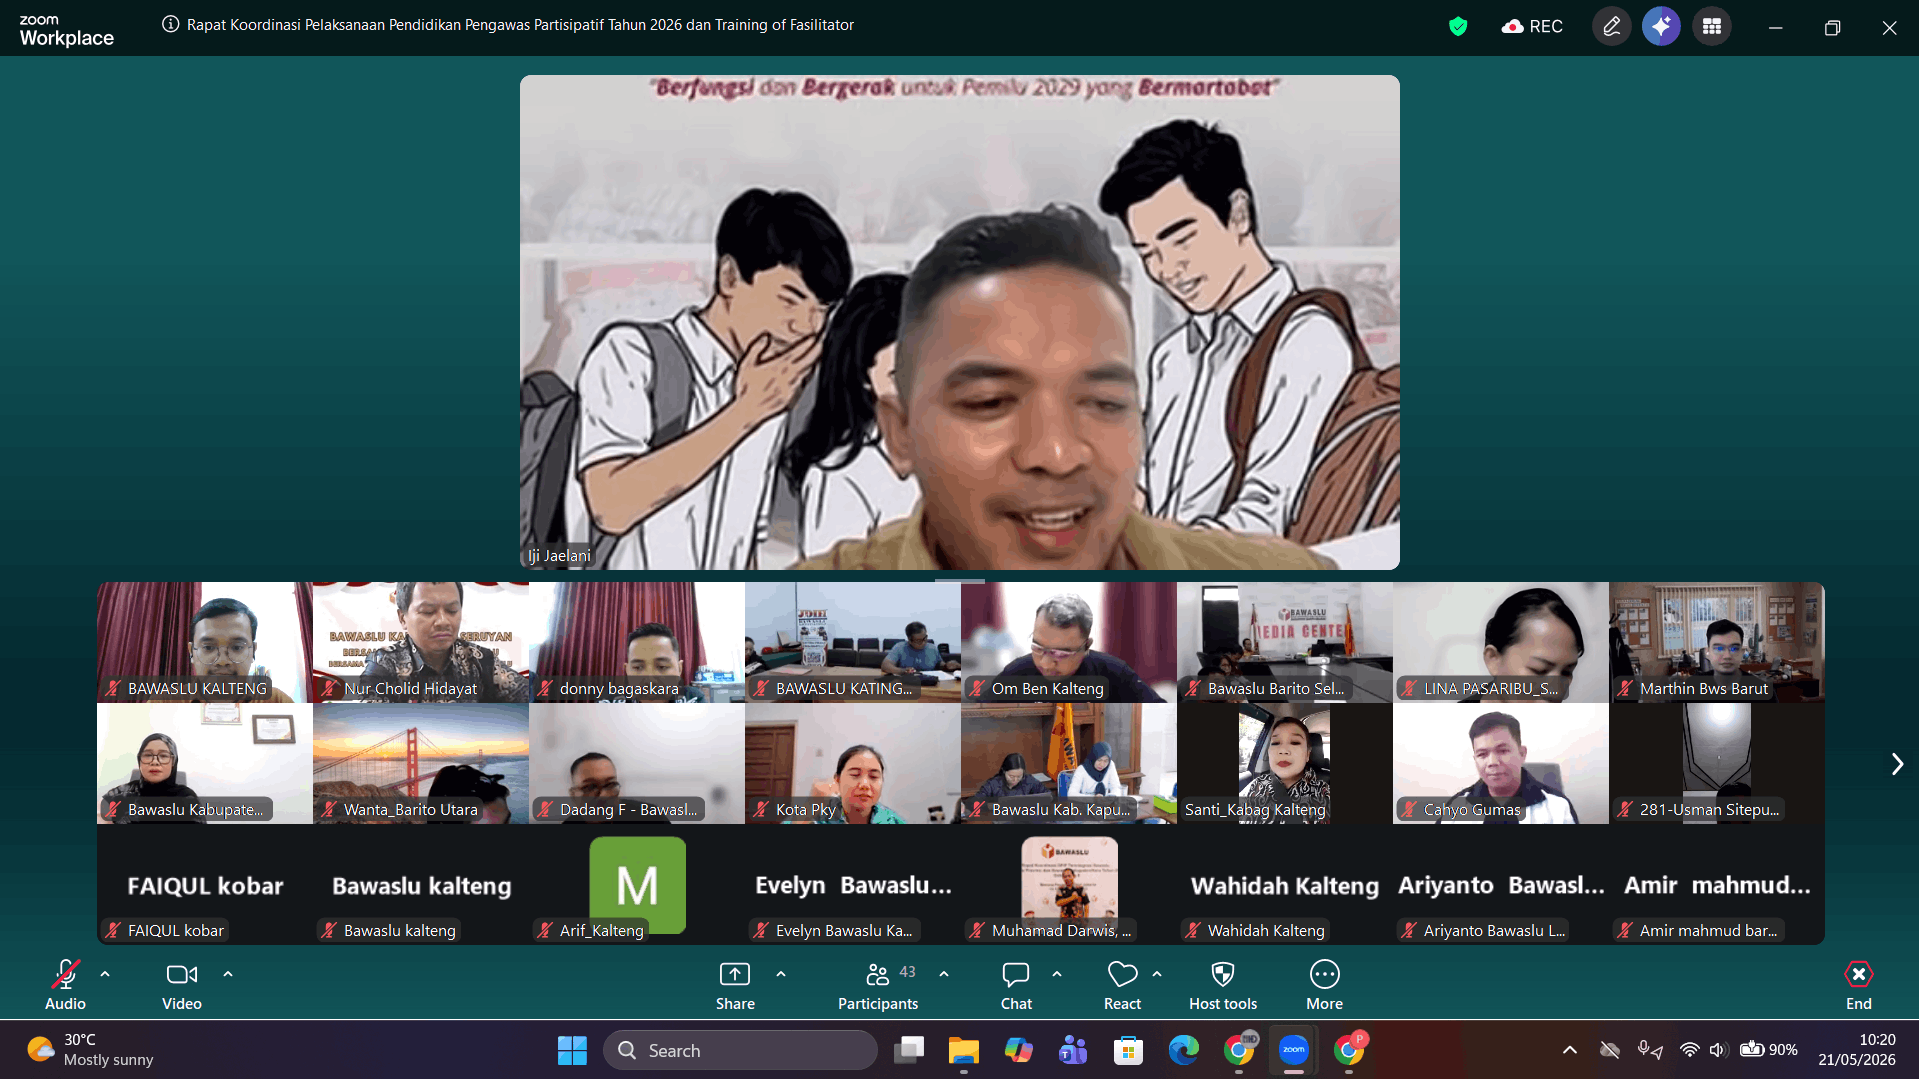
Task: Open the Windows Start menu
Action: (x=572, y=1050)
